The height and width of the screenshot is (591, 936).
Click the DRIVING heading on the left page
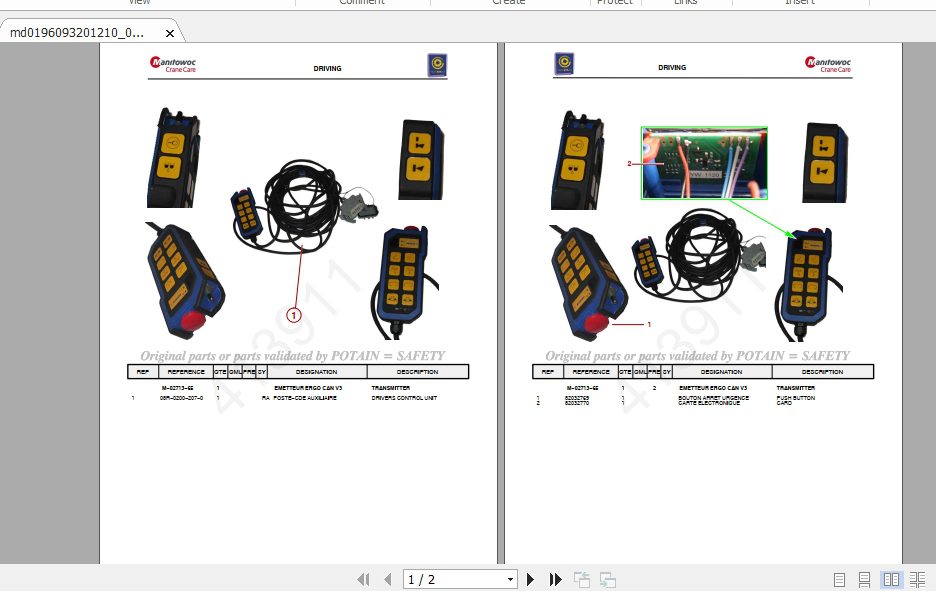327,68
